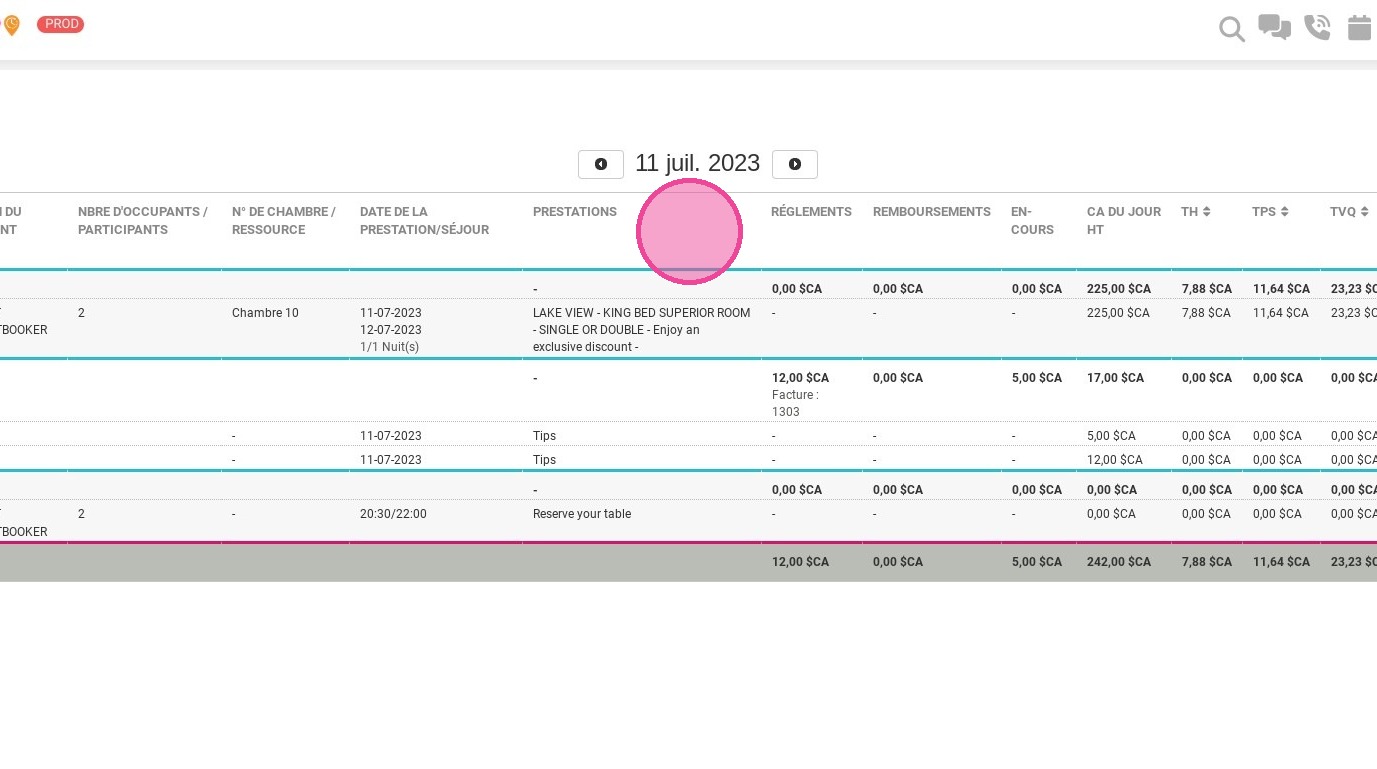Open the search magnifier icon

pyautogui.click(x=1232, y=29)
